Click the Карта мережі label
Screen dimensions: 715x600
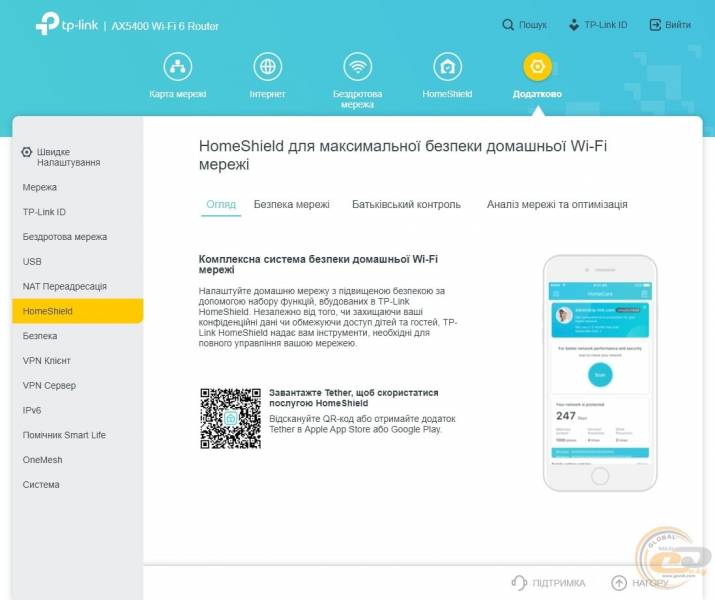(x=178, y=94)
